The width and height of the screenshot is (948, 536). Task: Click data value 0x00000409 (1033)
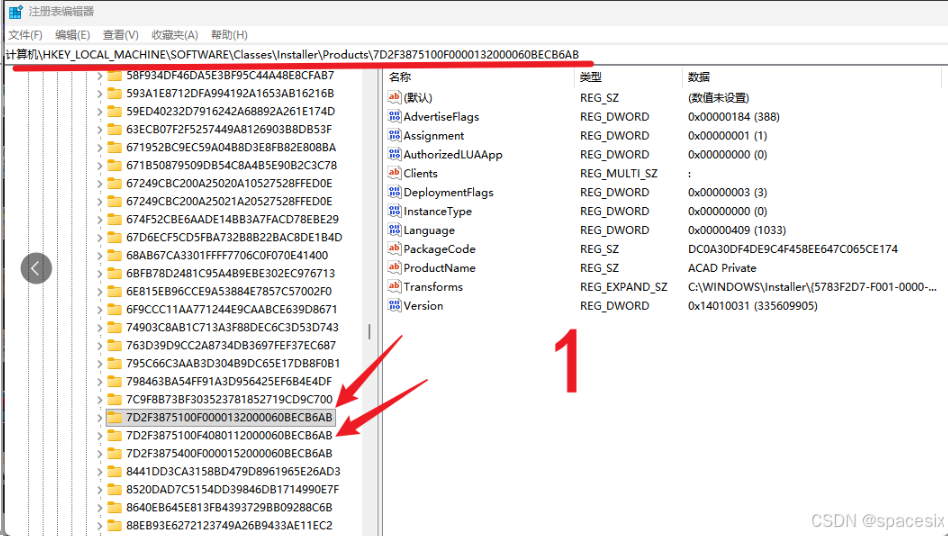737,230
